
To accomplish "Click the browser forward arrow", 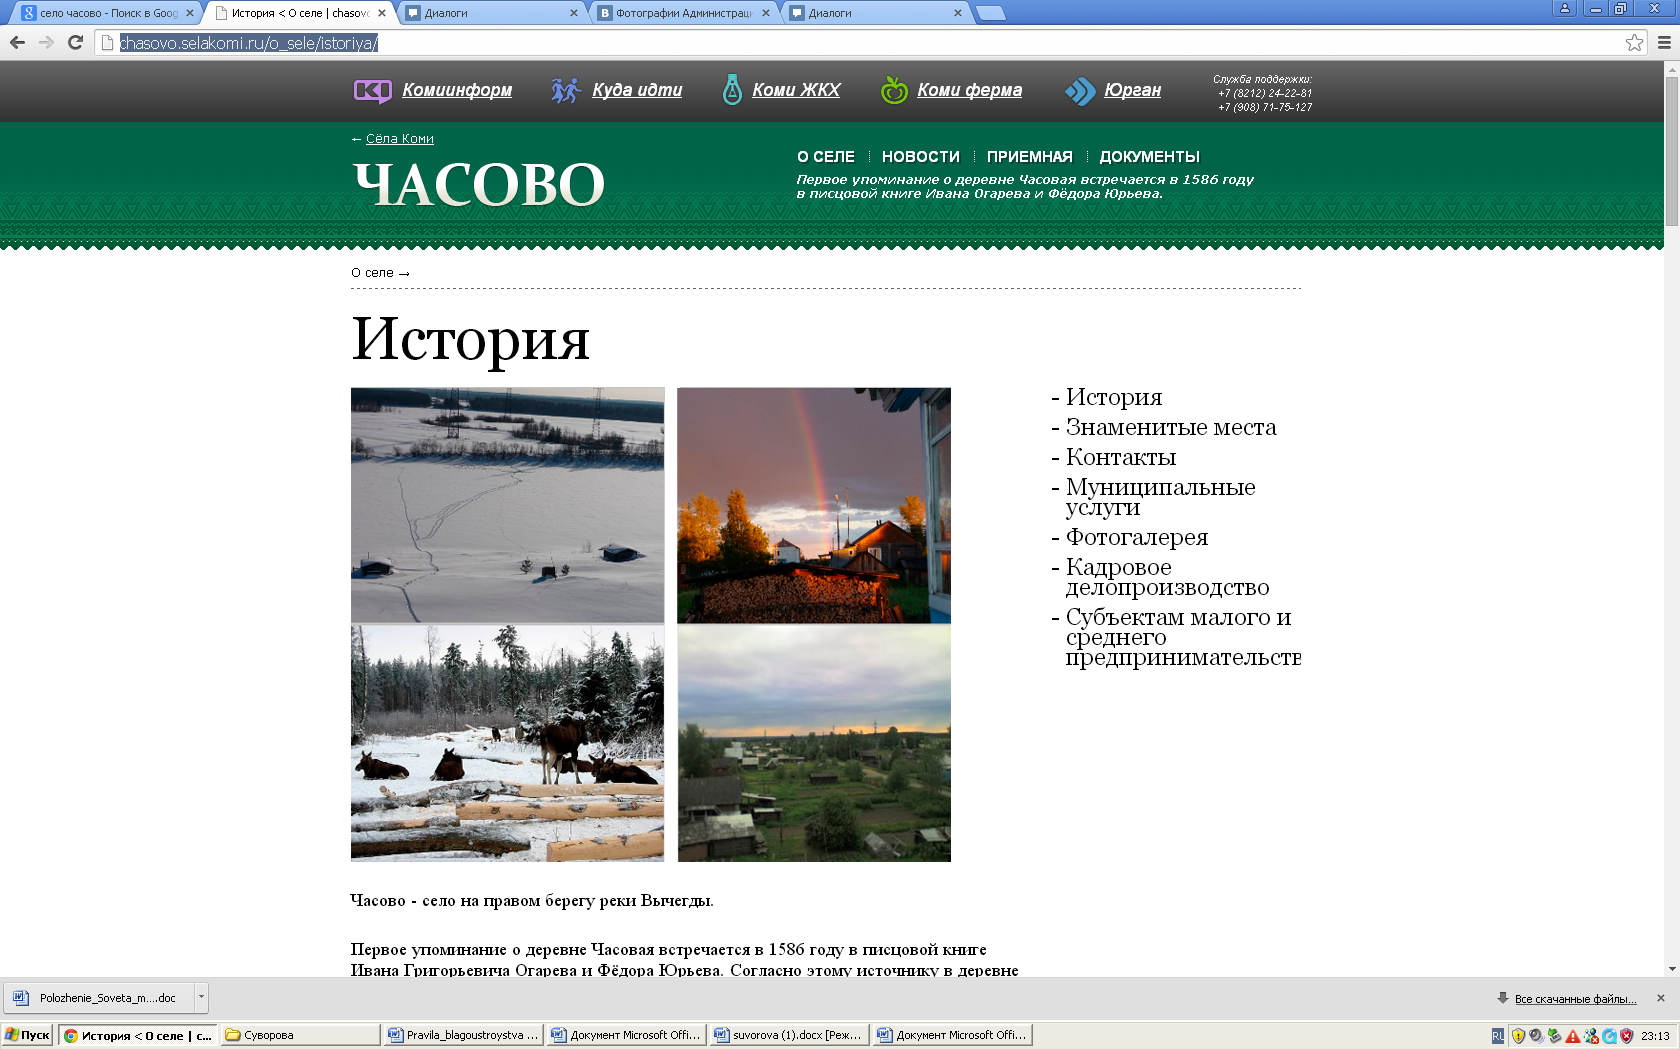I will pyautogui.click(x=46, y=42).
